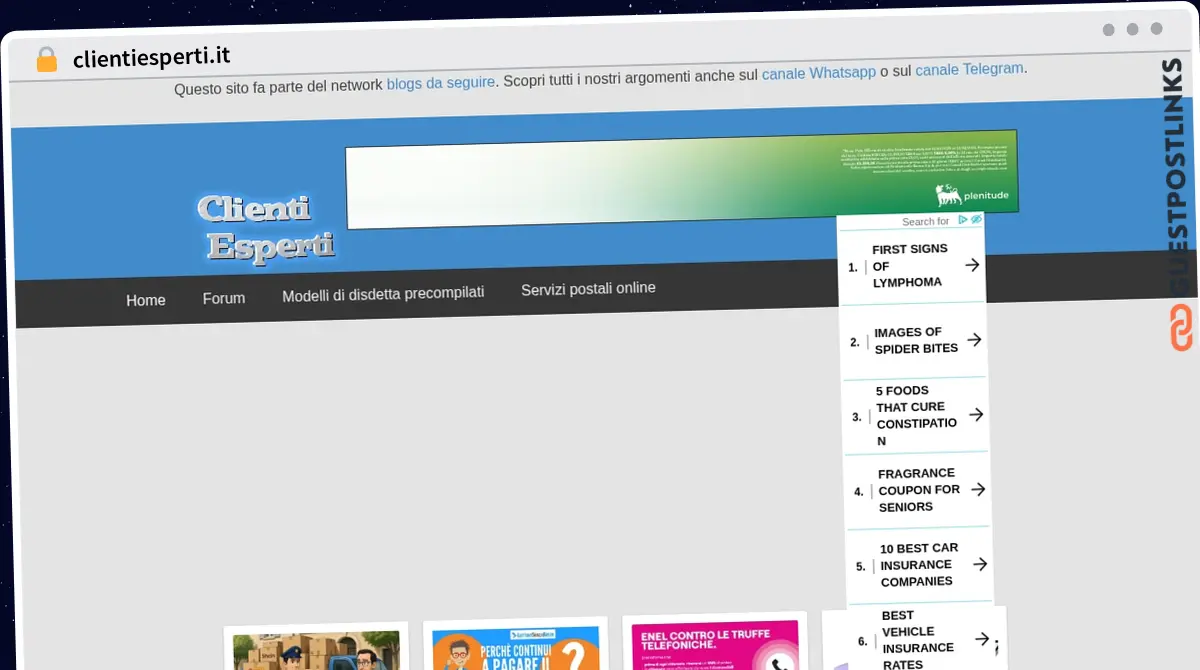The width and height of the screenshot is (1200, 670).
Task: Click arrow next to 5 Foods That Cure Constipation
Action: [976, 414]
